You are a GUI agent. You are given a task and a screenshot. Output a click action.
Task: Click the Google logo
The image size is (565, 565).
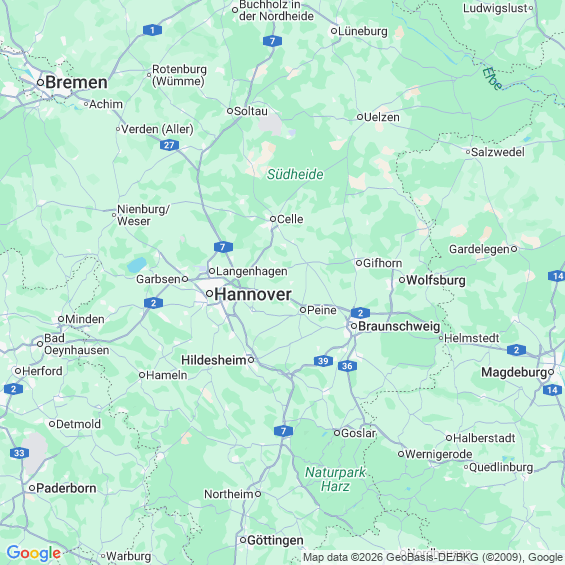34,553
